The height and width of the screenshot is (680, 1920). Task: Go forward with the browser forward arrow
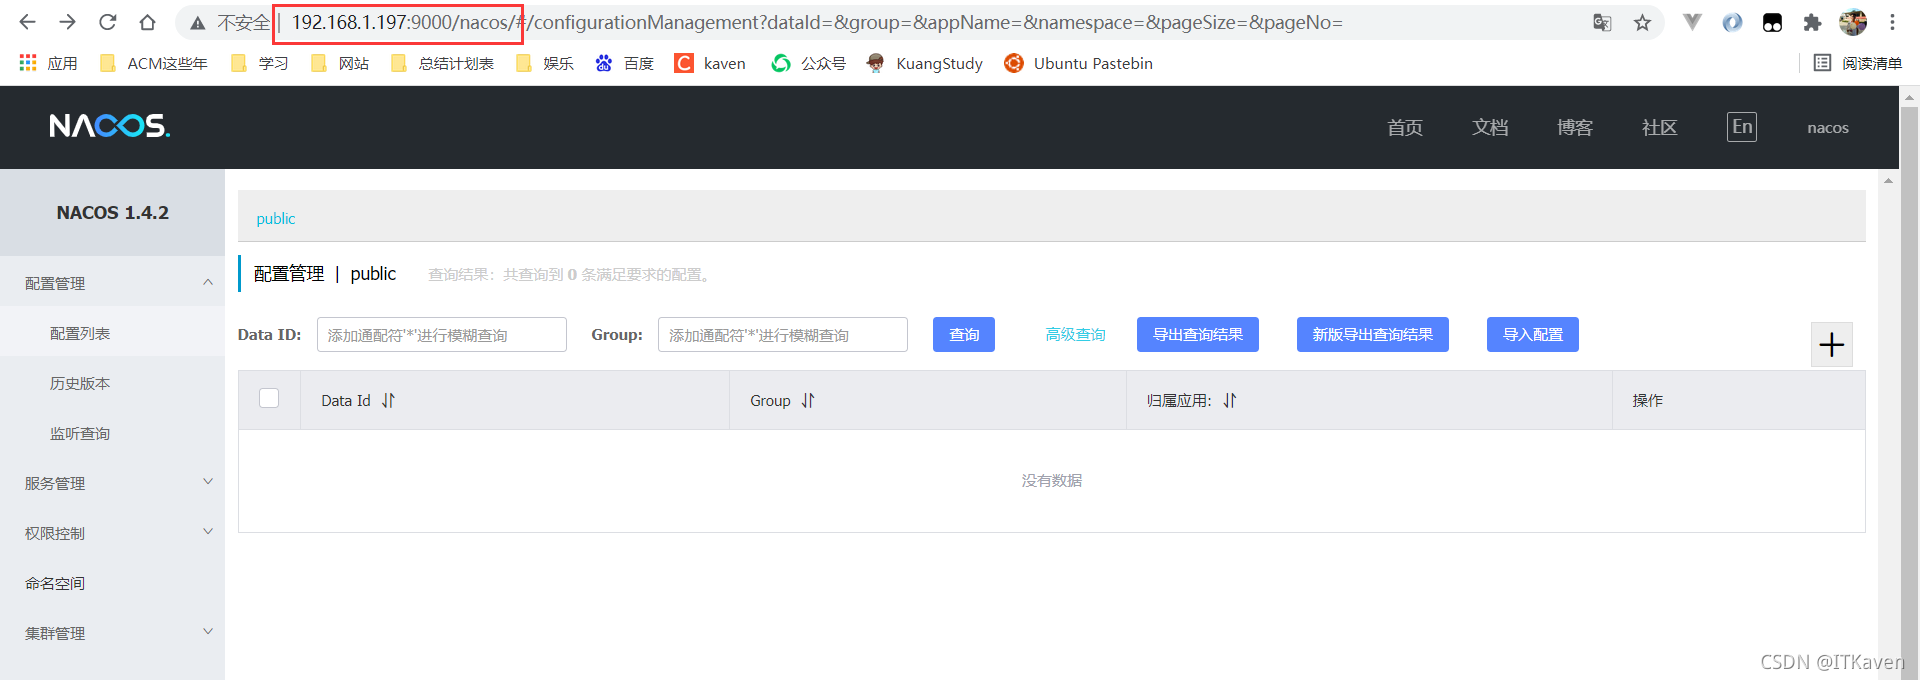coord(67,22)
